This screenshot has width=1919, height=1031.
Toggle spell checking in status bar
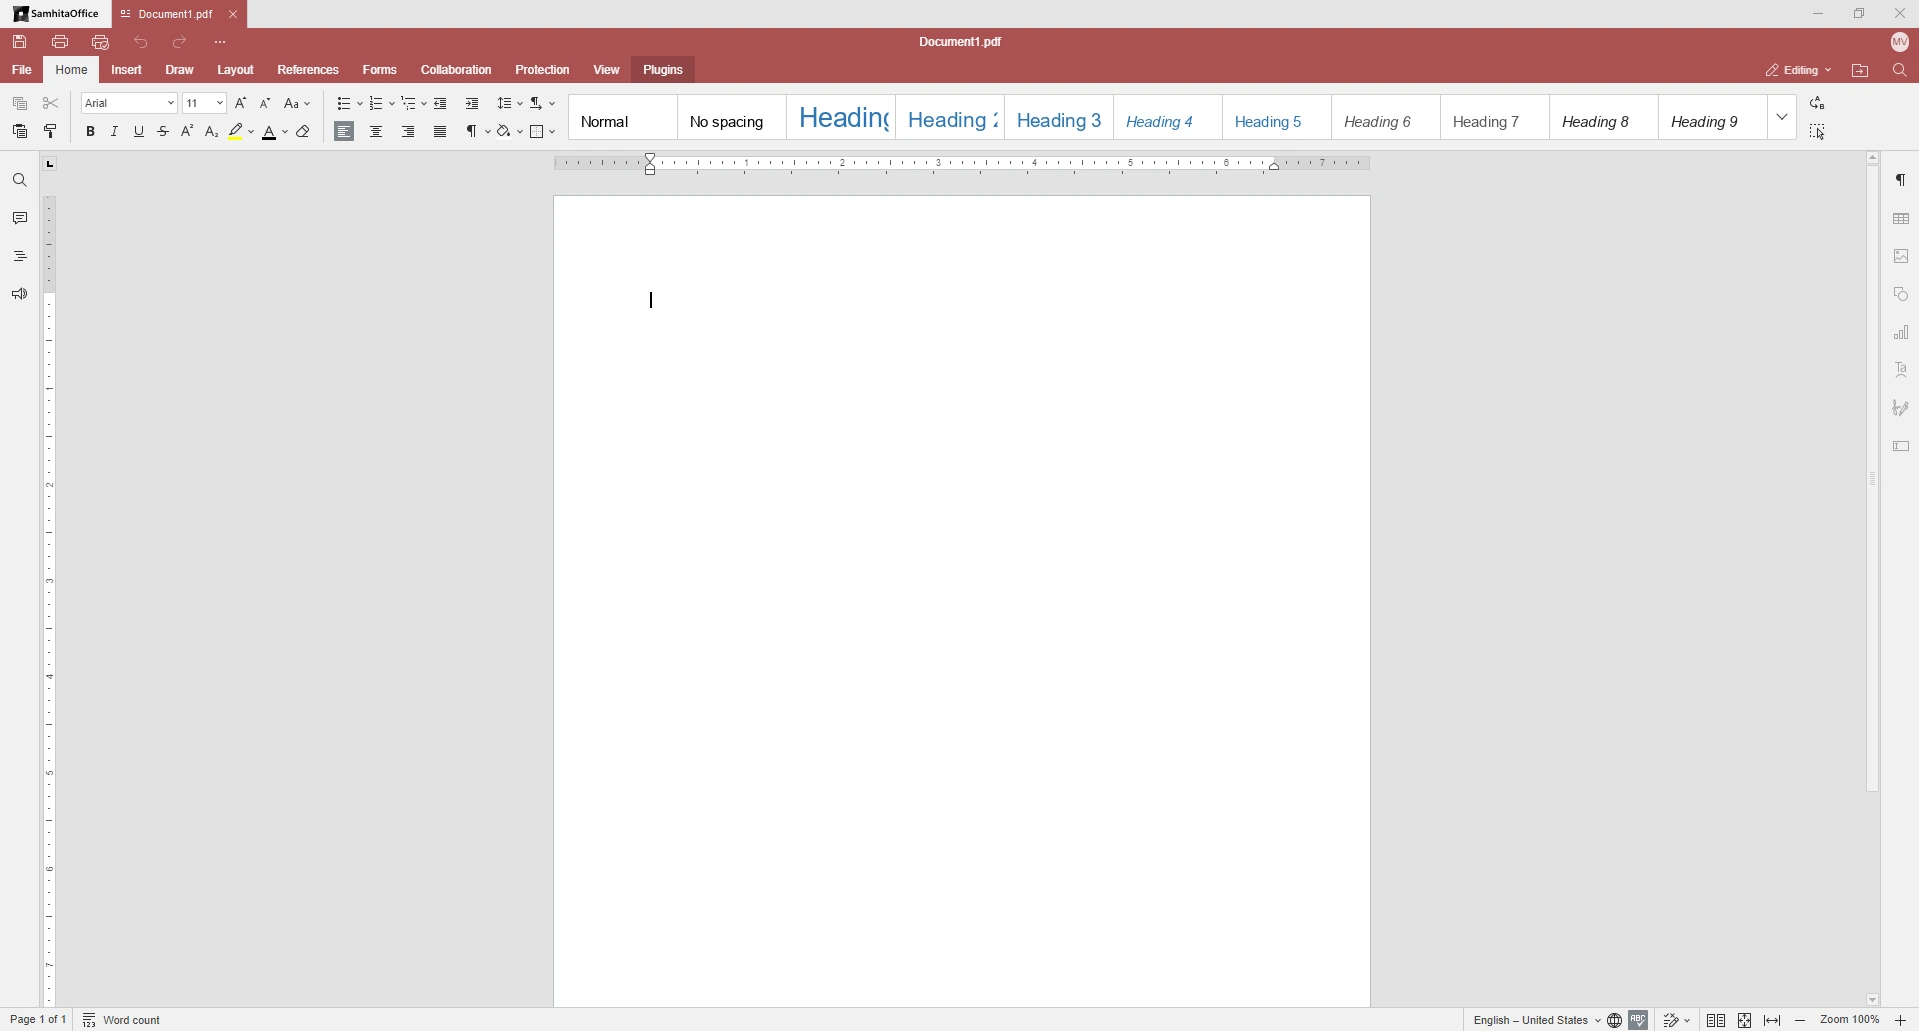1639,1020
